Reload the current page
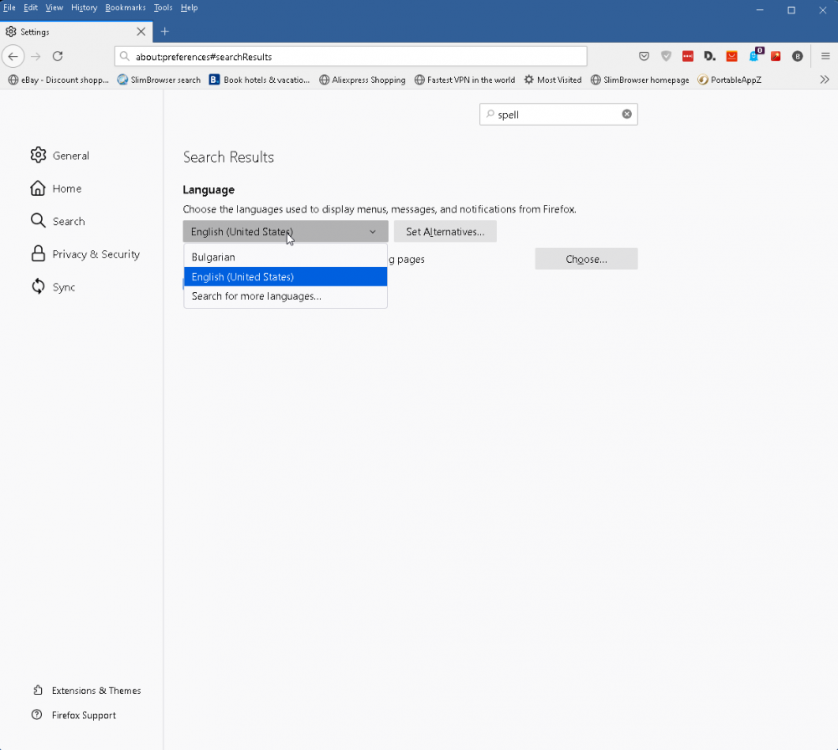Viewport: 838px width, 750px height. pos(58,56)
